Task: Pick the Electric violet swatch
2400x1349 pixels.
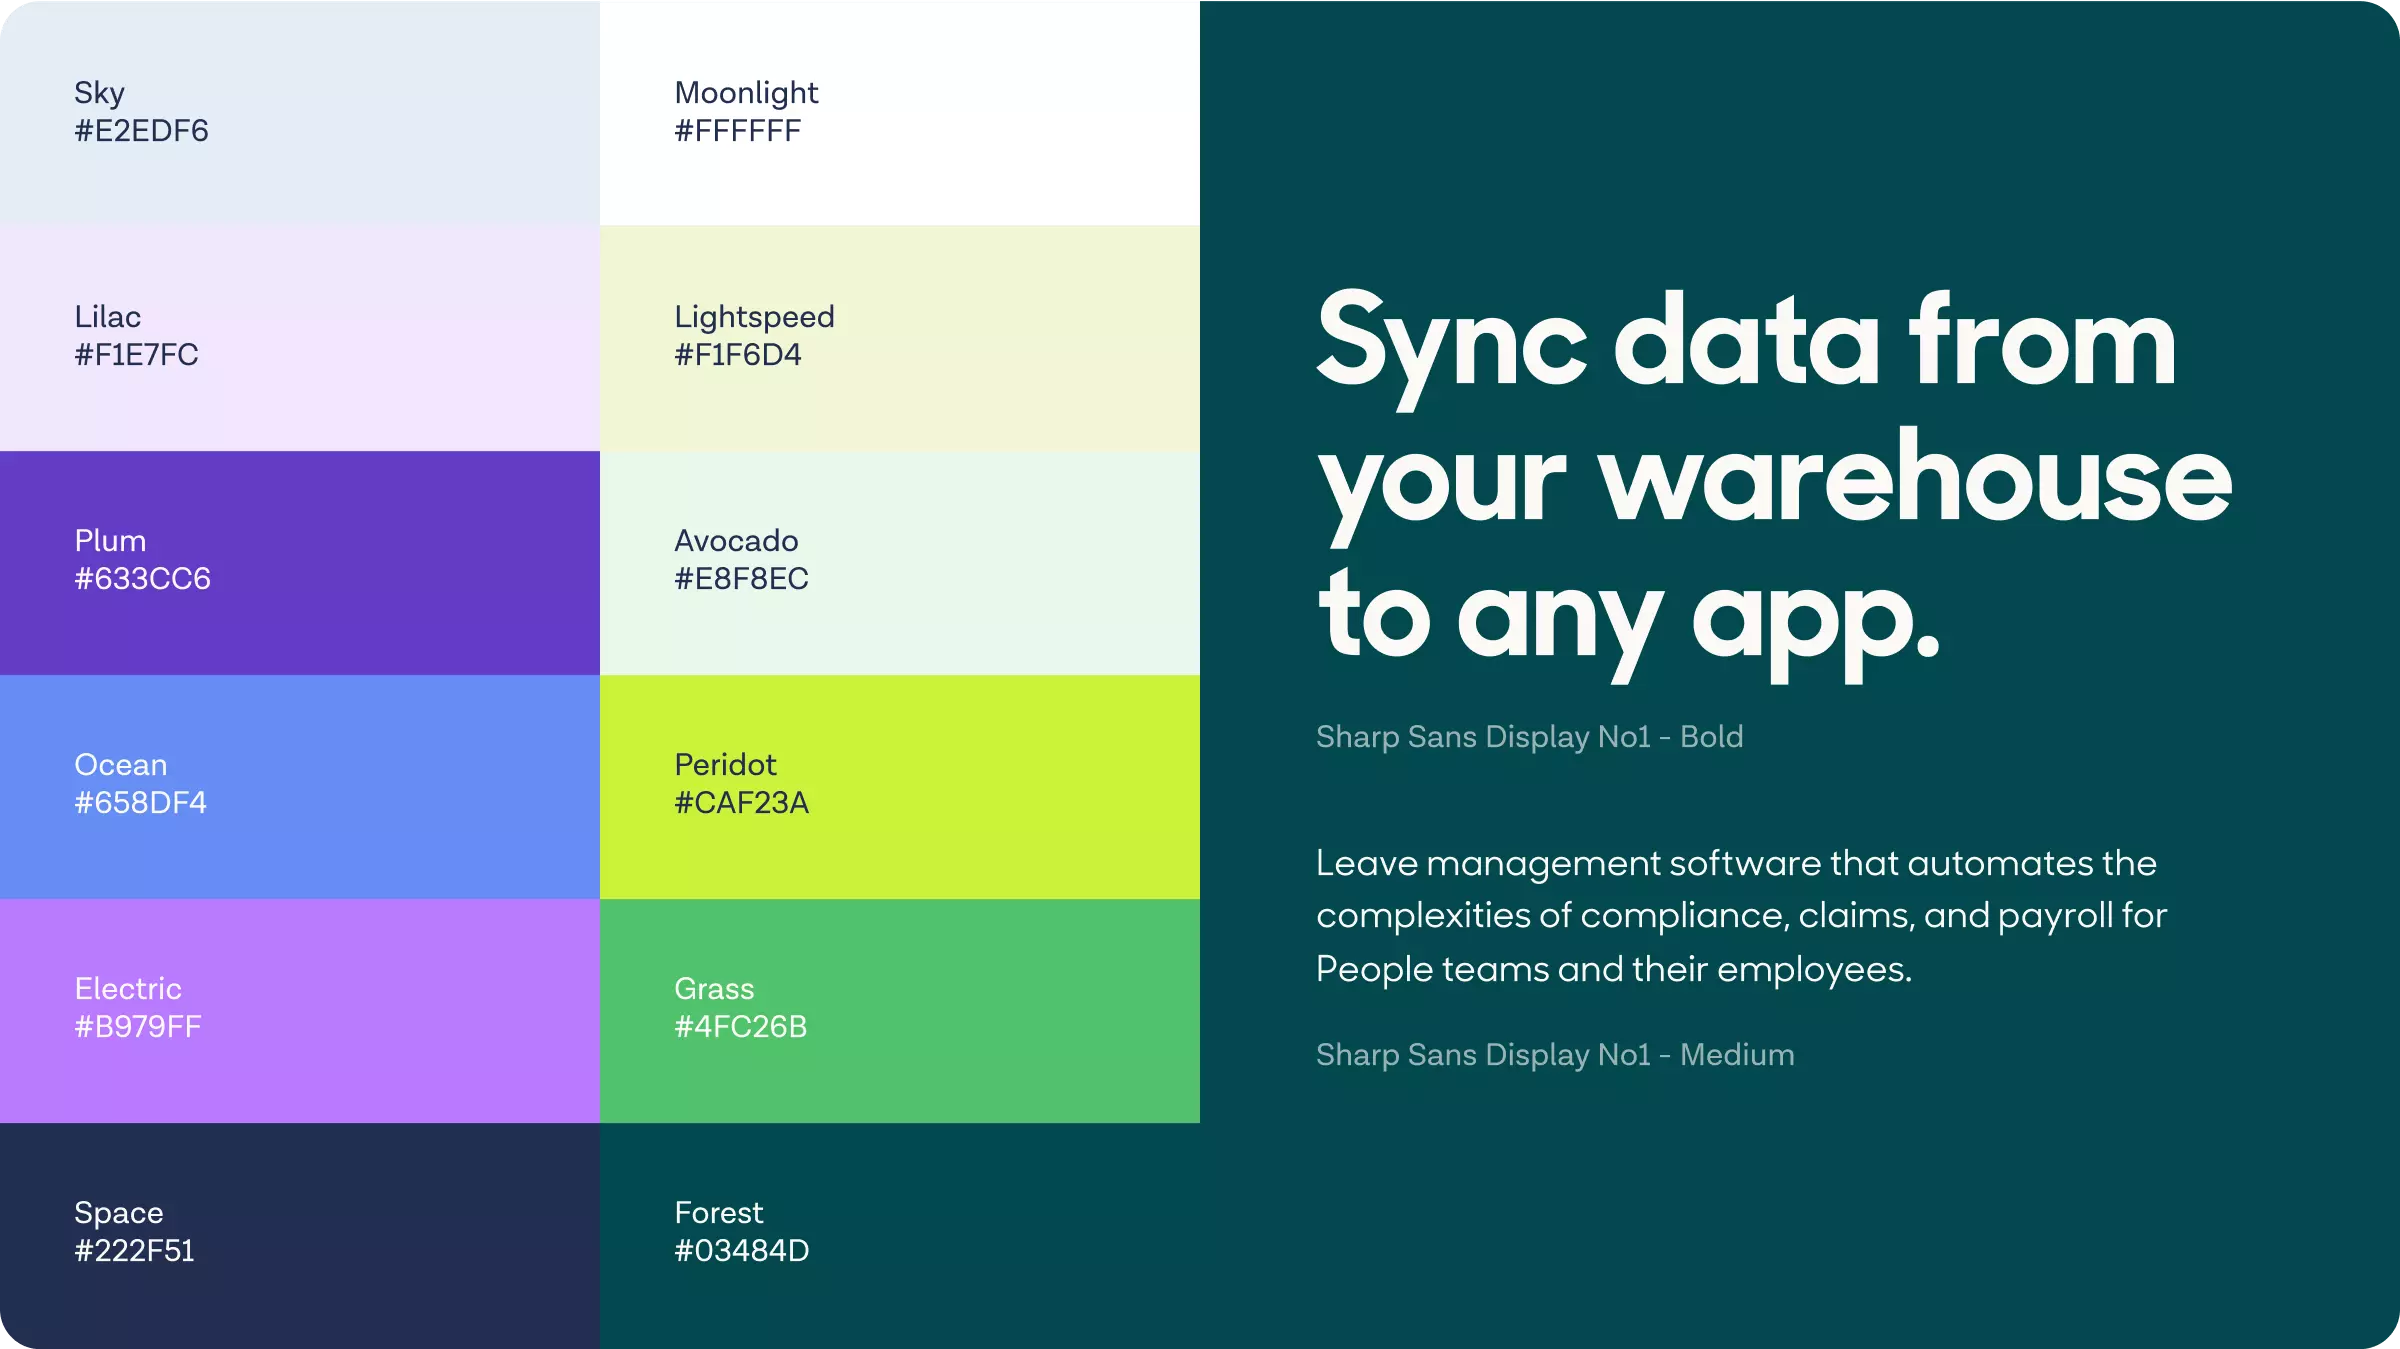Action: tap(300, 1011)
